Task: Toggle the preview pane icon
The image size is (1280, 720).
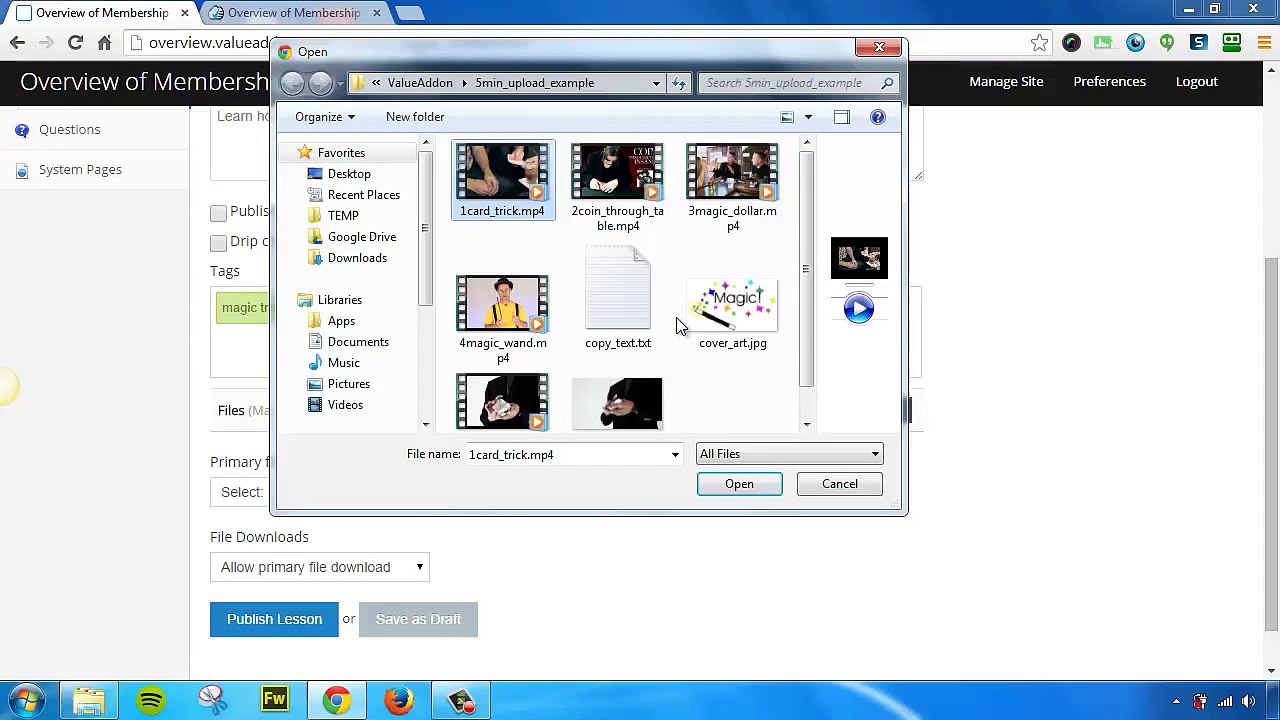Action: [841, 117]
